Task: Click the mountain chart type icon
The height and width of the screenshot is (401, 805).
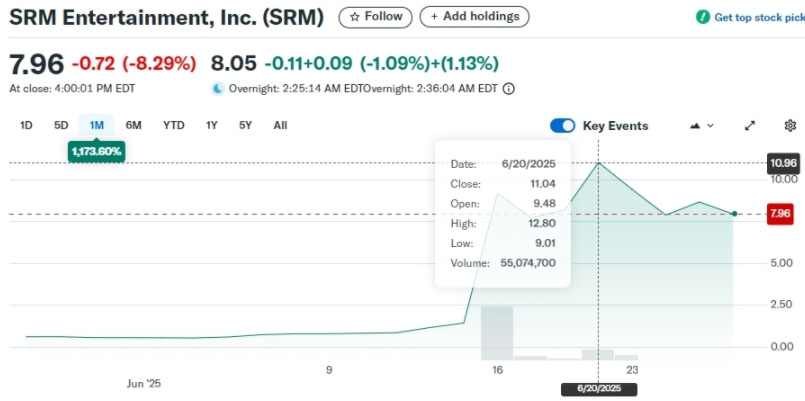Action: [695, 126]
